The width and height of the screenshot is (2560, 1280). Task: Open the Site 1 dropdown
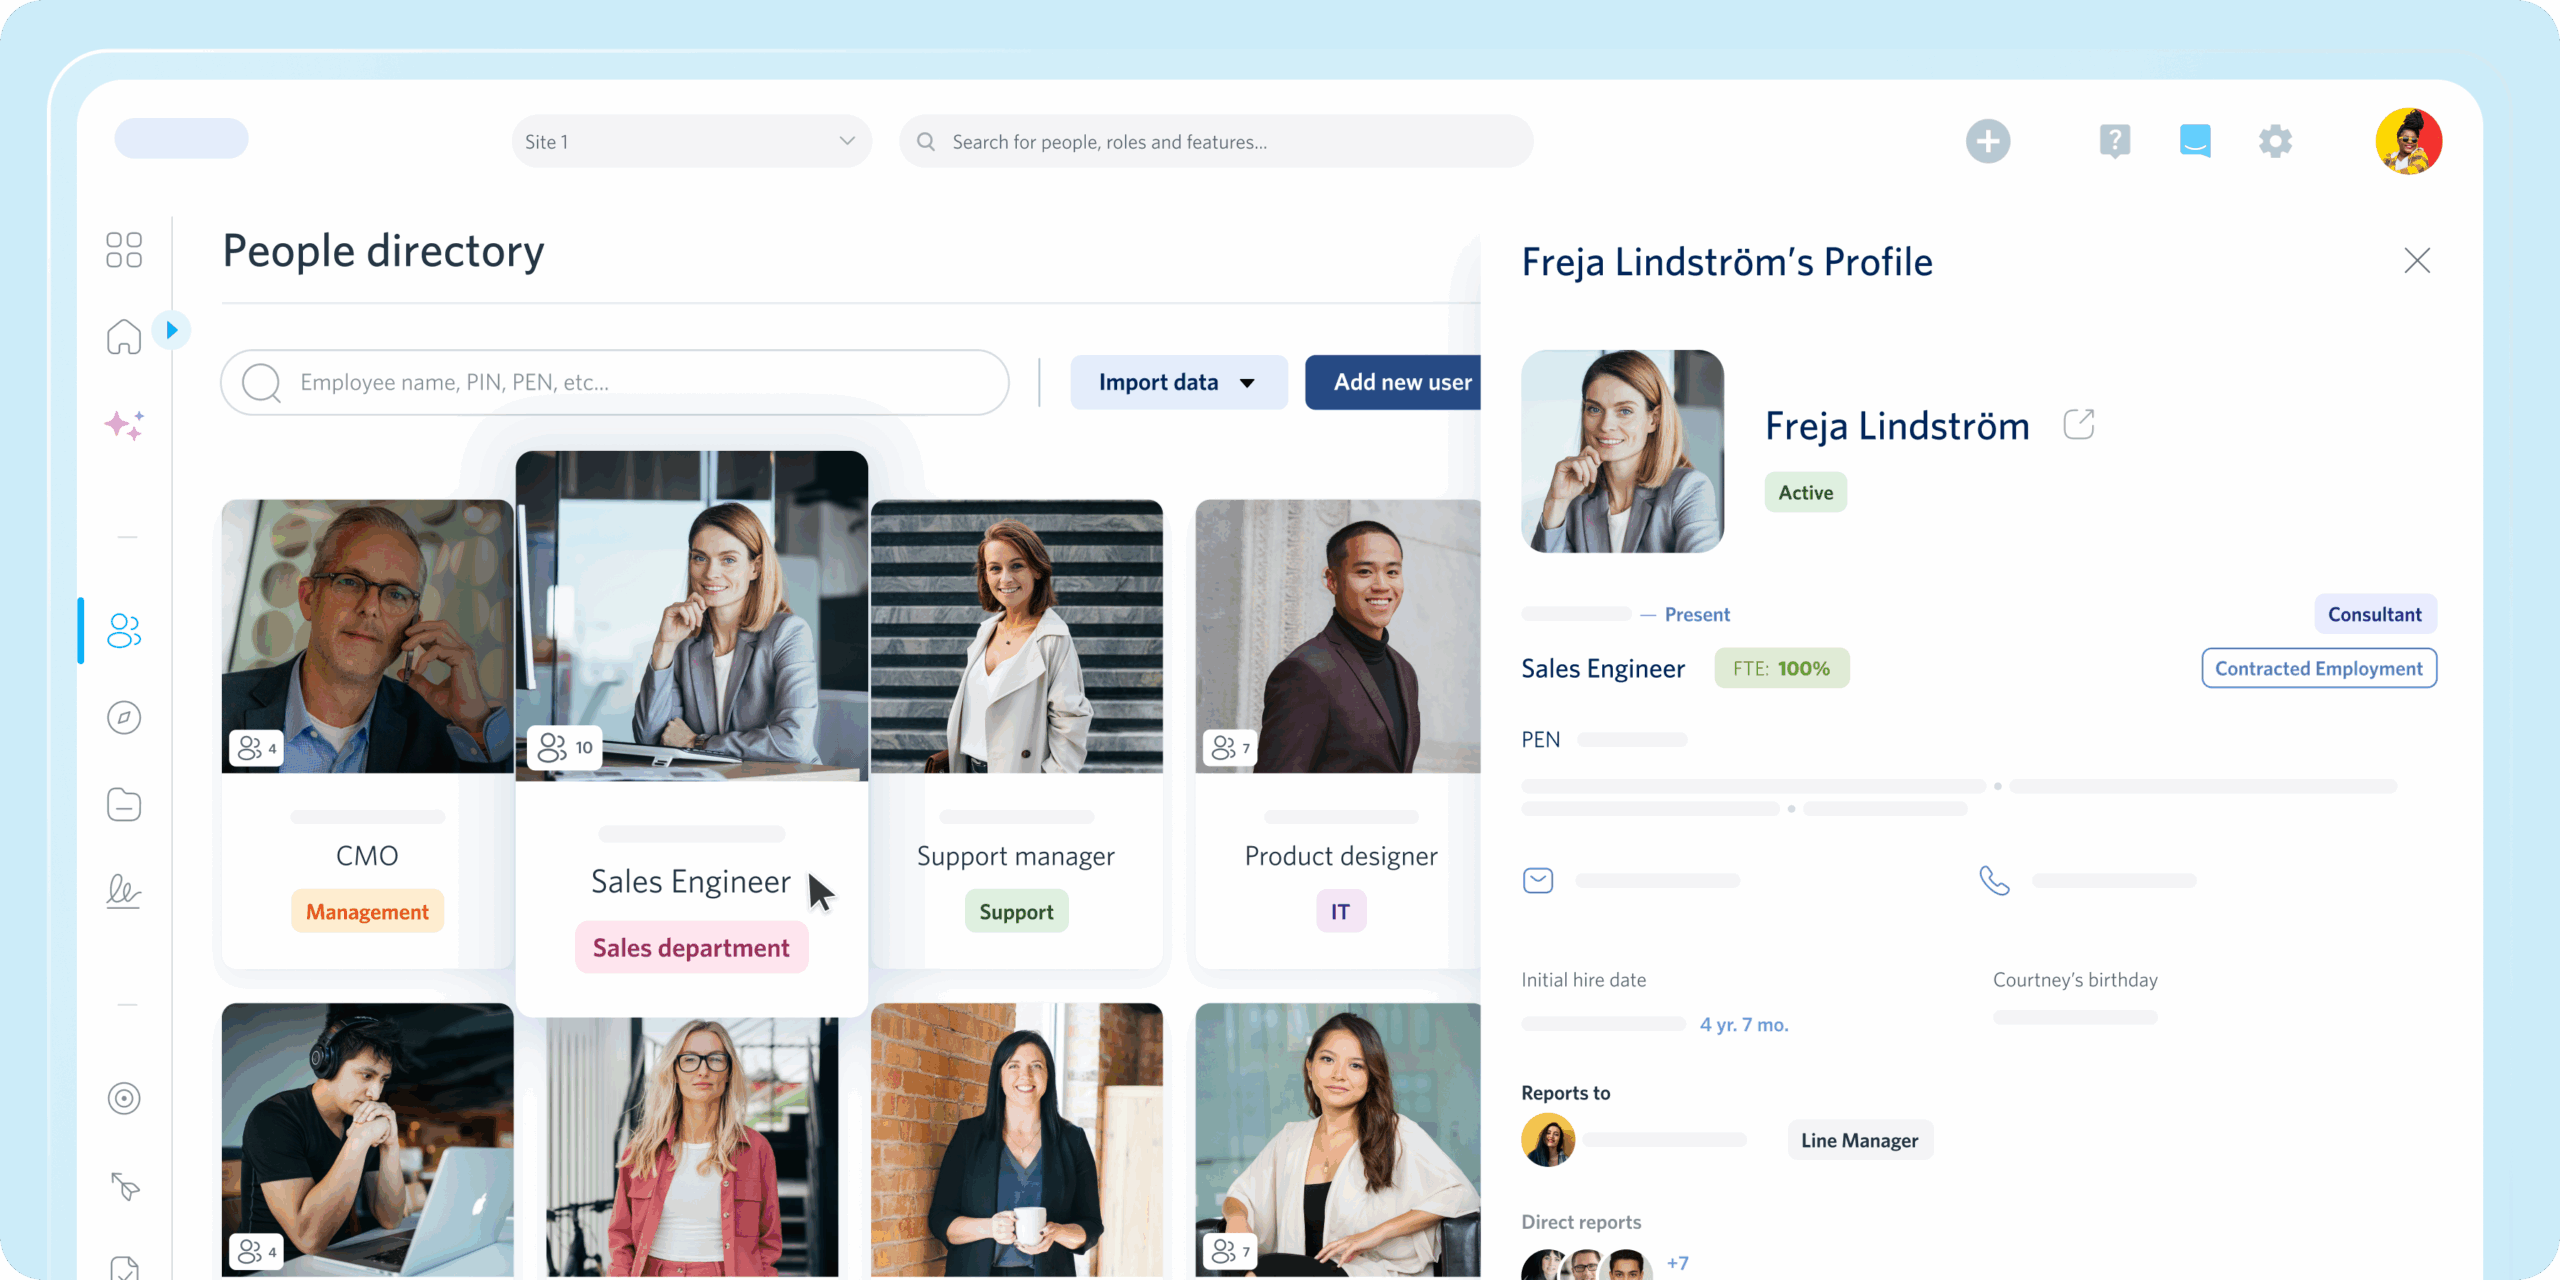click(x=691, y=142)
